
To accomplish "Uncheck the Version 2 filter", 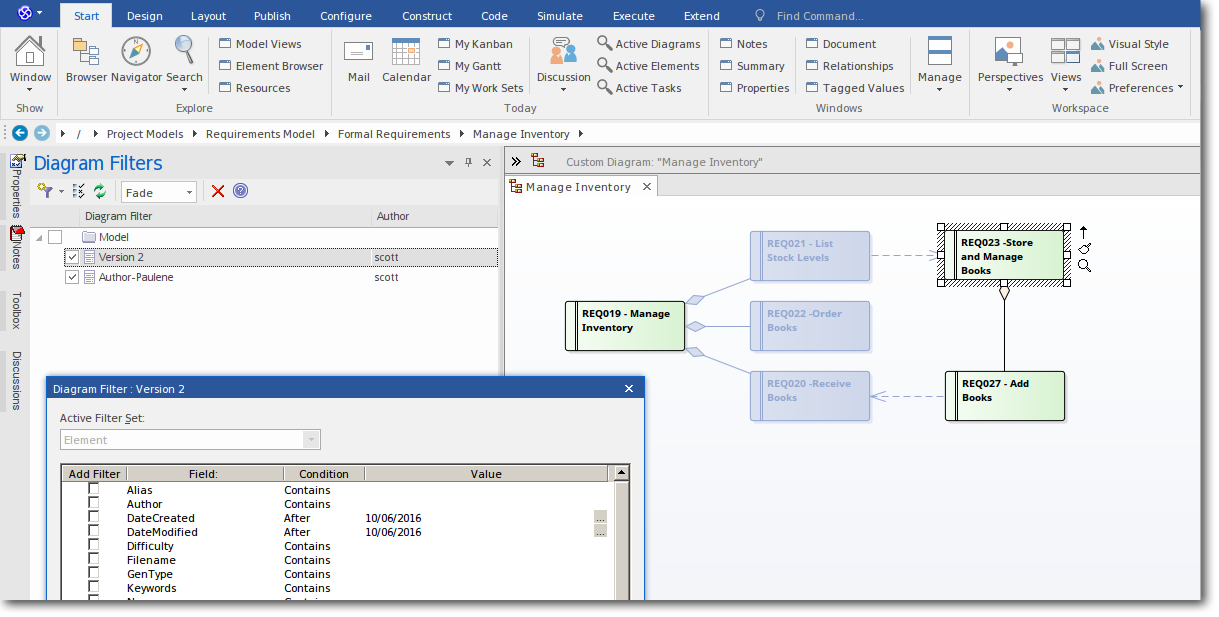I will click(x=71, y=256).
